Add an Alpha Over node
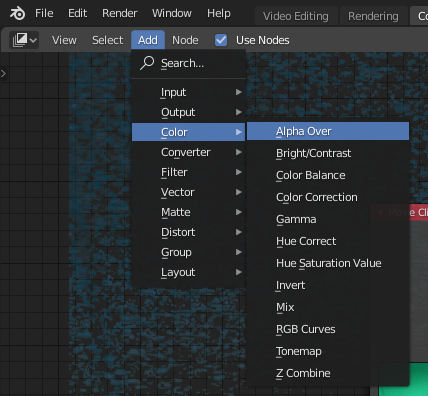428x396 pixels. [328, 131]
